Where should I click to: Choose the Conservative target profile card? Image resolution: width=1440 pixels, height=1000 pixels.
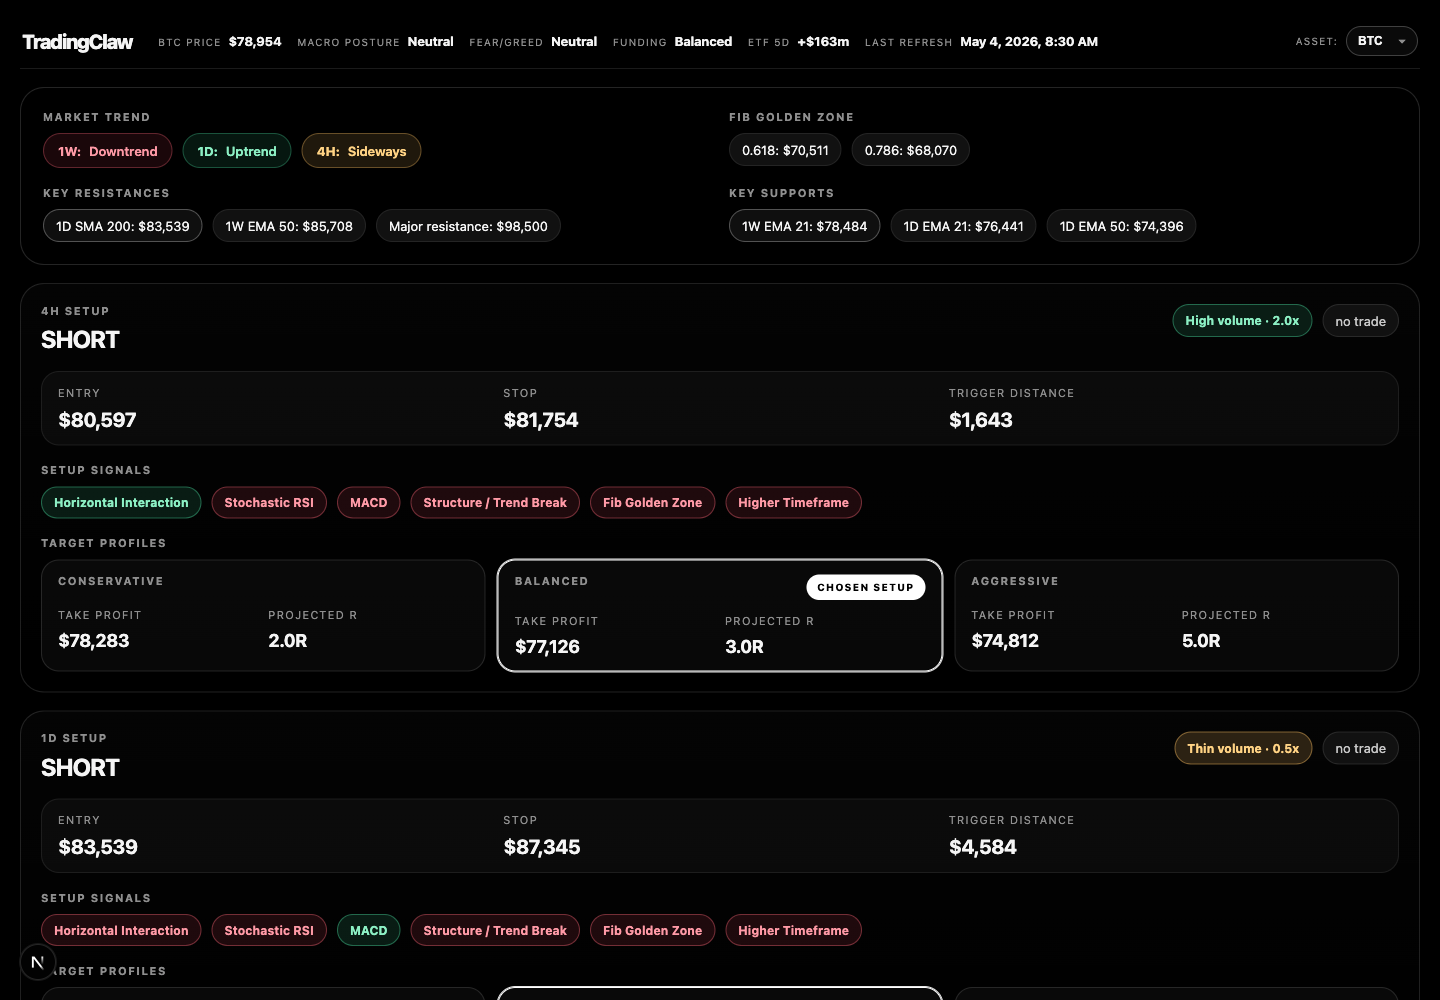click(263, 615)
